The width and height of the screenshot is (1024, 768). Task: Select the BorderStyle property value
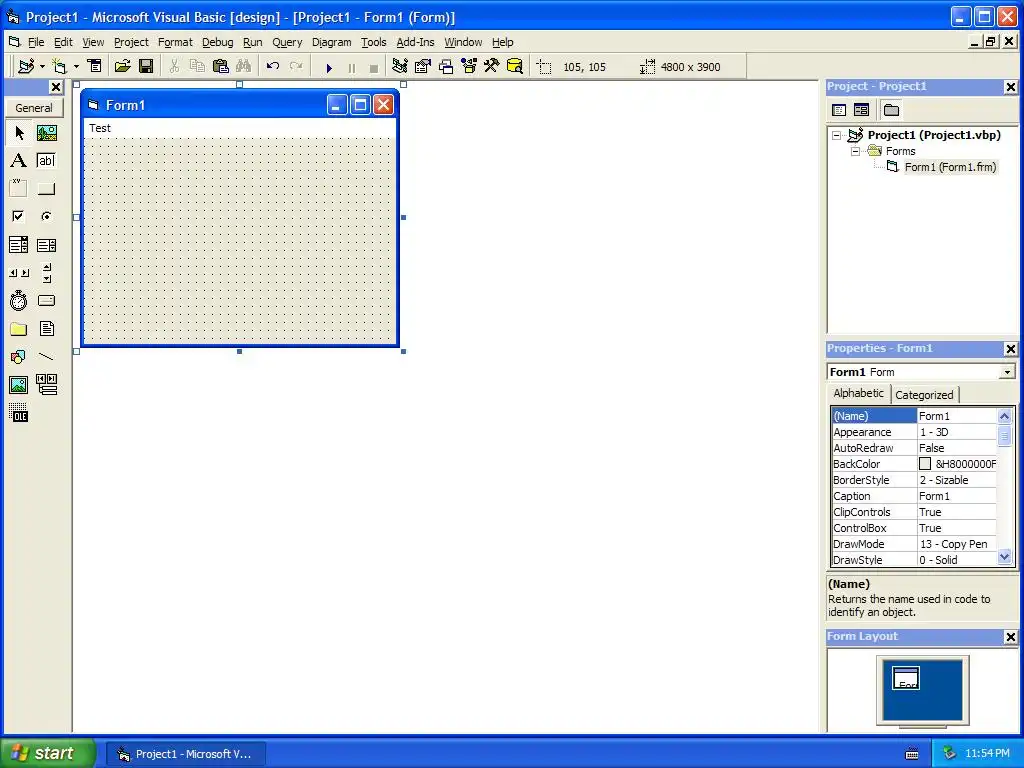957,480
